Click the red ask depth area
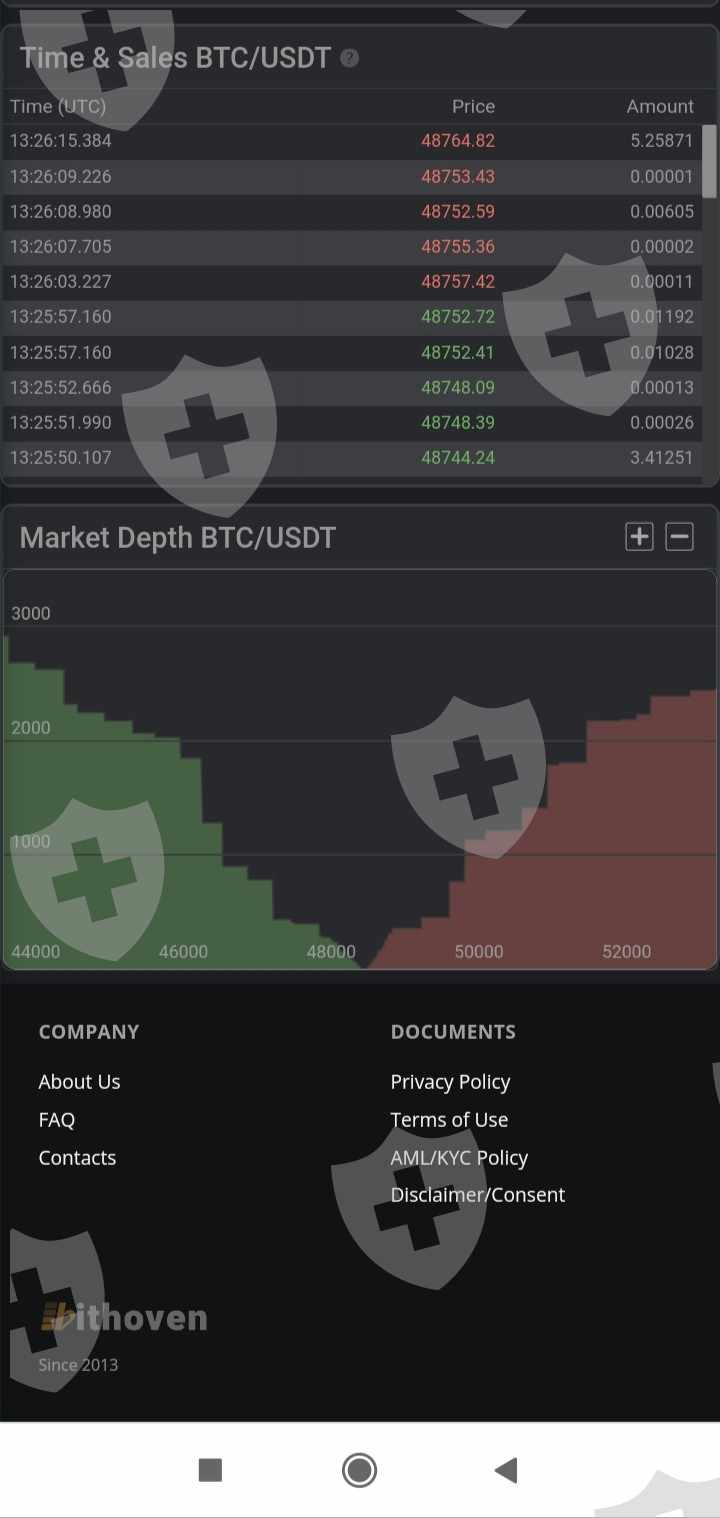 click(620, 850)
